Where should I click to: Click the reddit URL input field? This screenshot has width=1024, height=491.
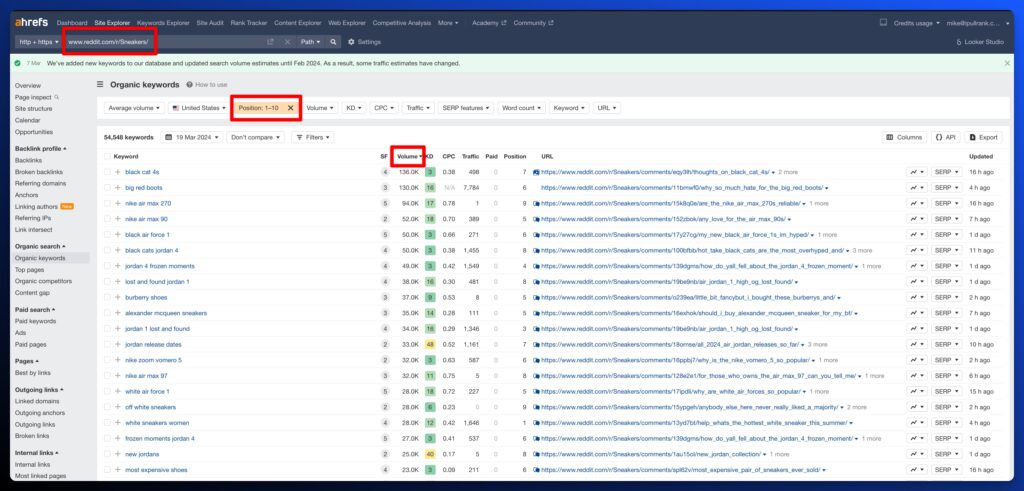click(160, 42)
